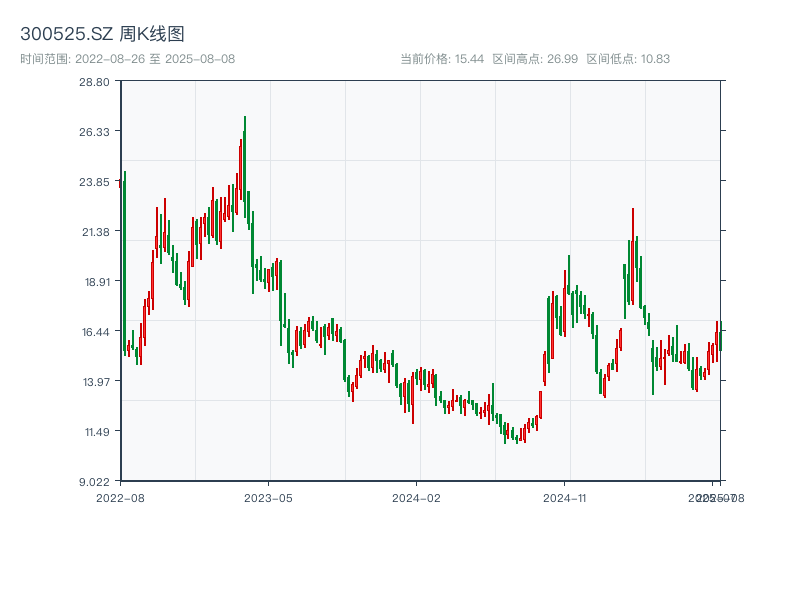Select the 2023-05 x-axis date label

click(268, 497)
